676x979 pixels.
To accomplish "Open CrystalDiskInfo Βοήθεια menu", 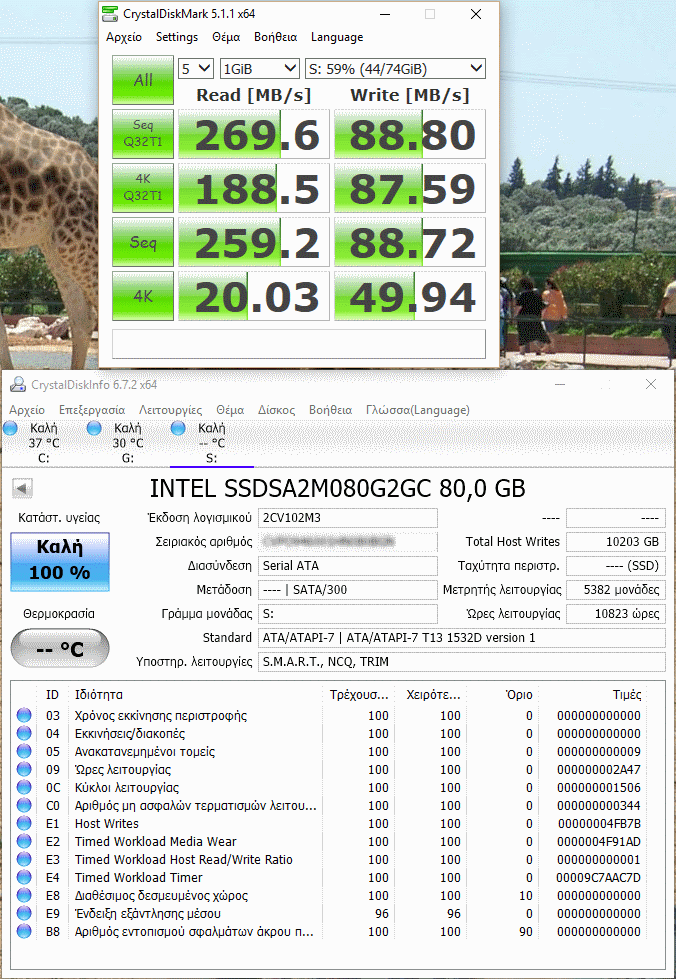I will pos(330,410).
